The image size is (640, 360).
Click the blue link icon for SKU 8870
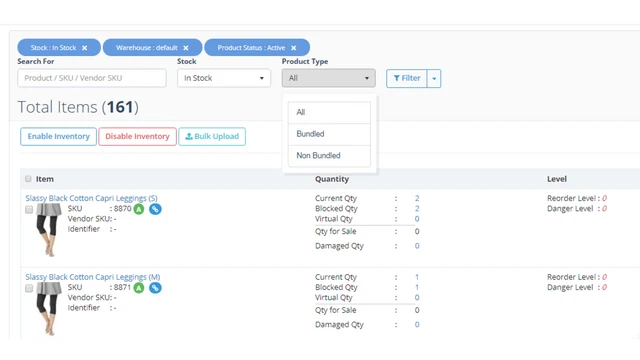click(x=155, y=209)
